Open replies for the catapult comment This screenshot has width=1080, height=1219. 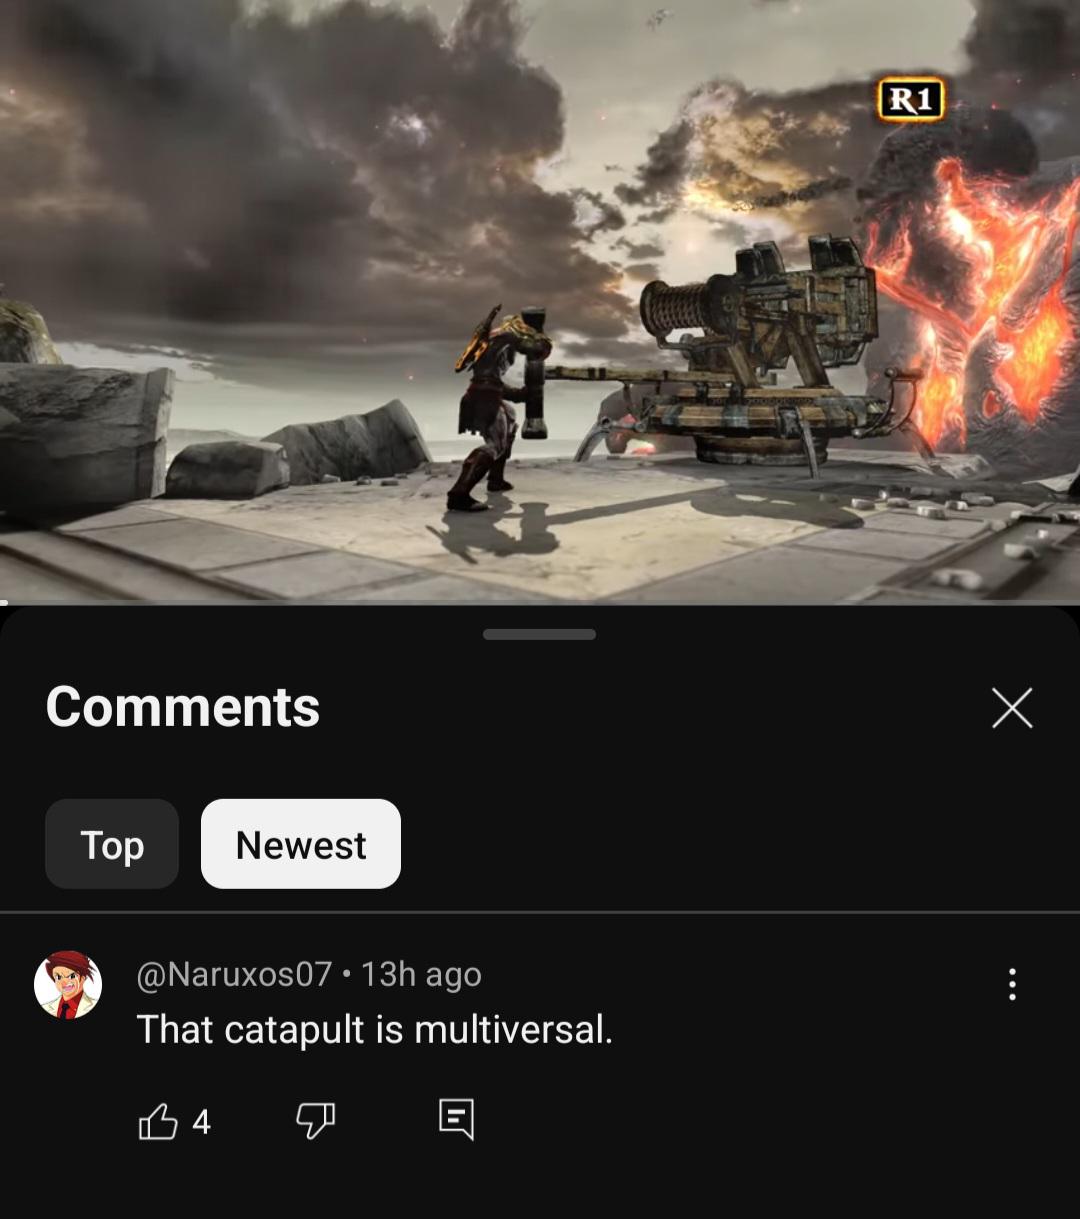[x=456, y=1121]
